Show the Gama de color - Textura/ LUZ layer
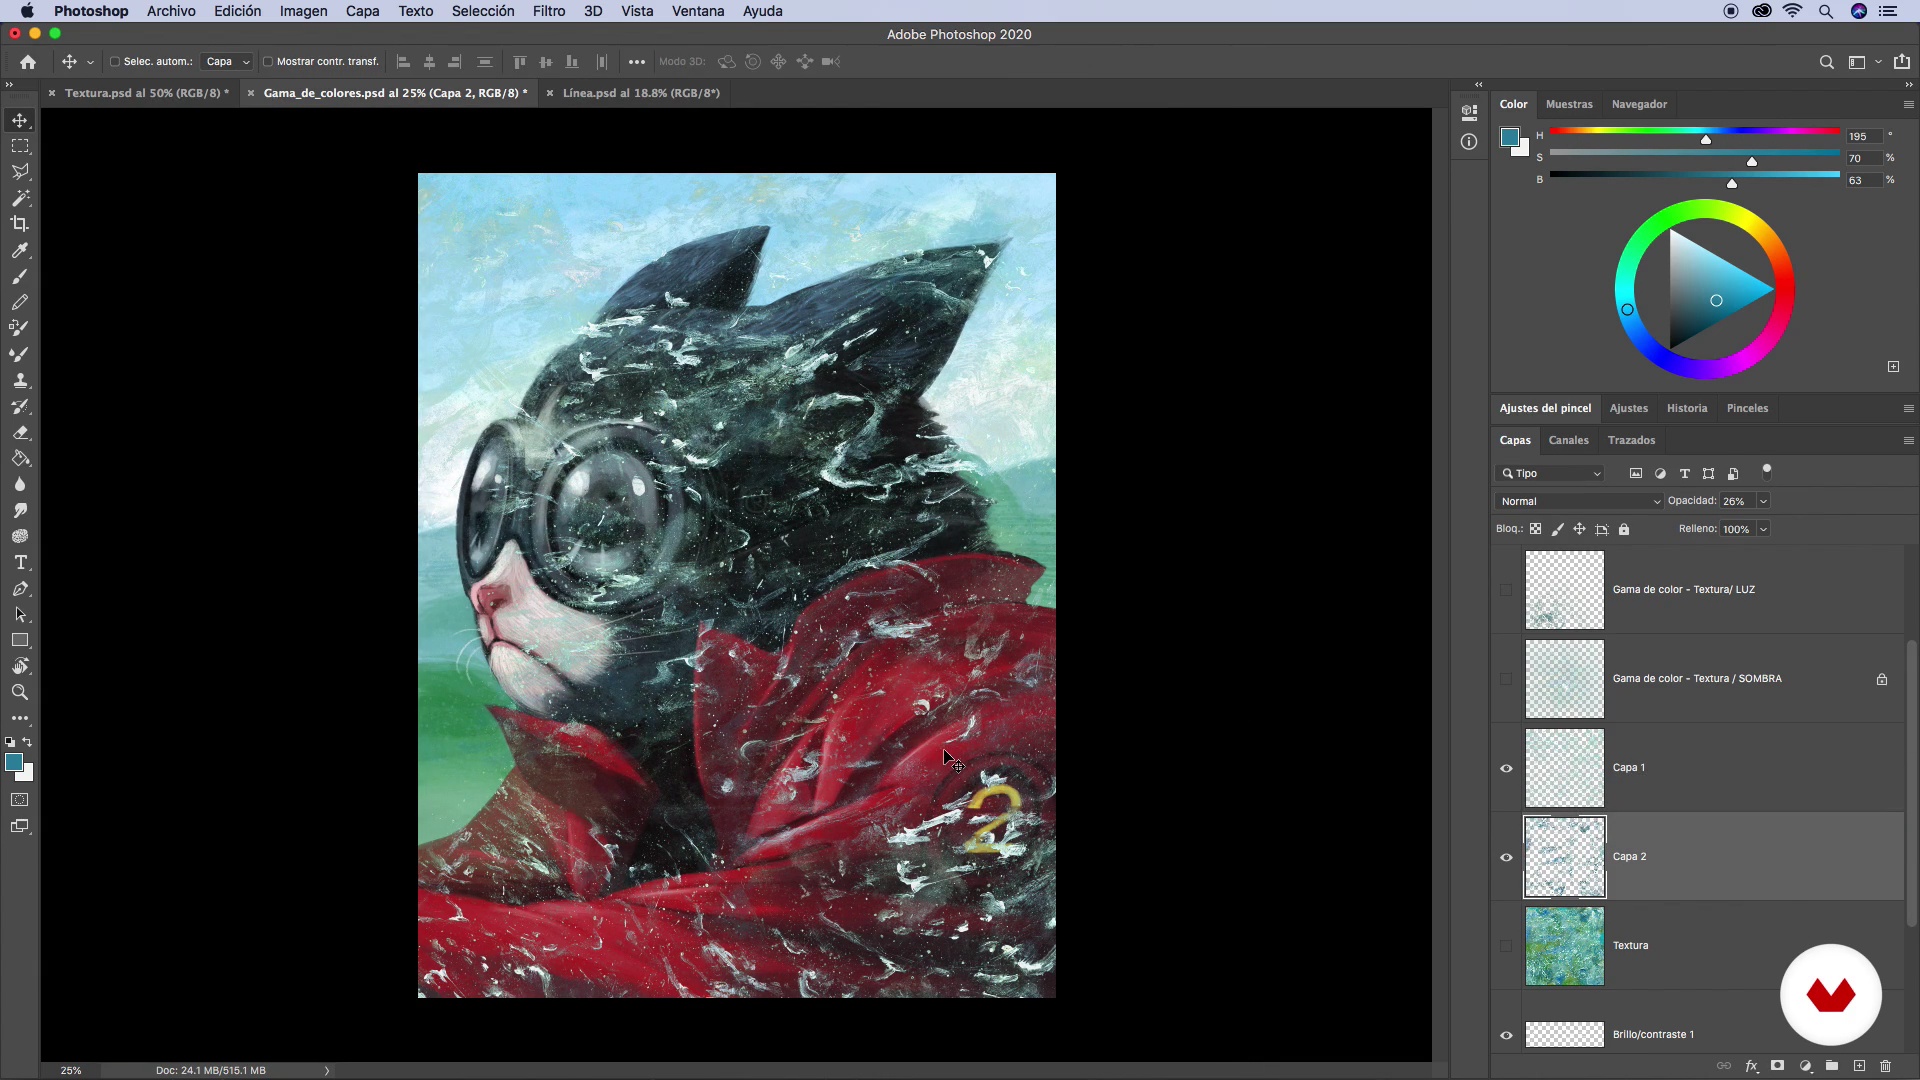Screen dimensions: 1920x1080 [1506, 590]
